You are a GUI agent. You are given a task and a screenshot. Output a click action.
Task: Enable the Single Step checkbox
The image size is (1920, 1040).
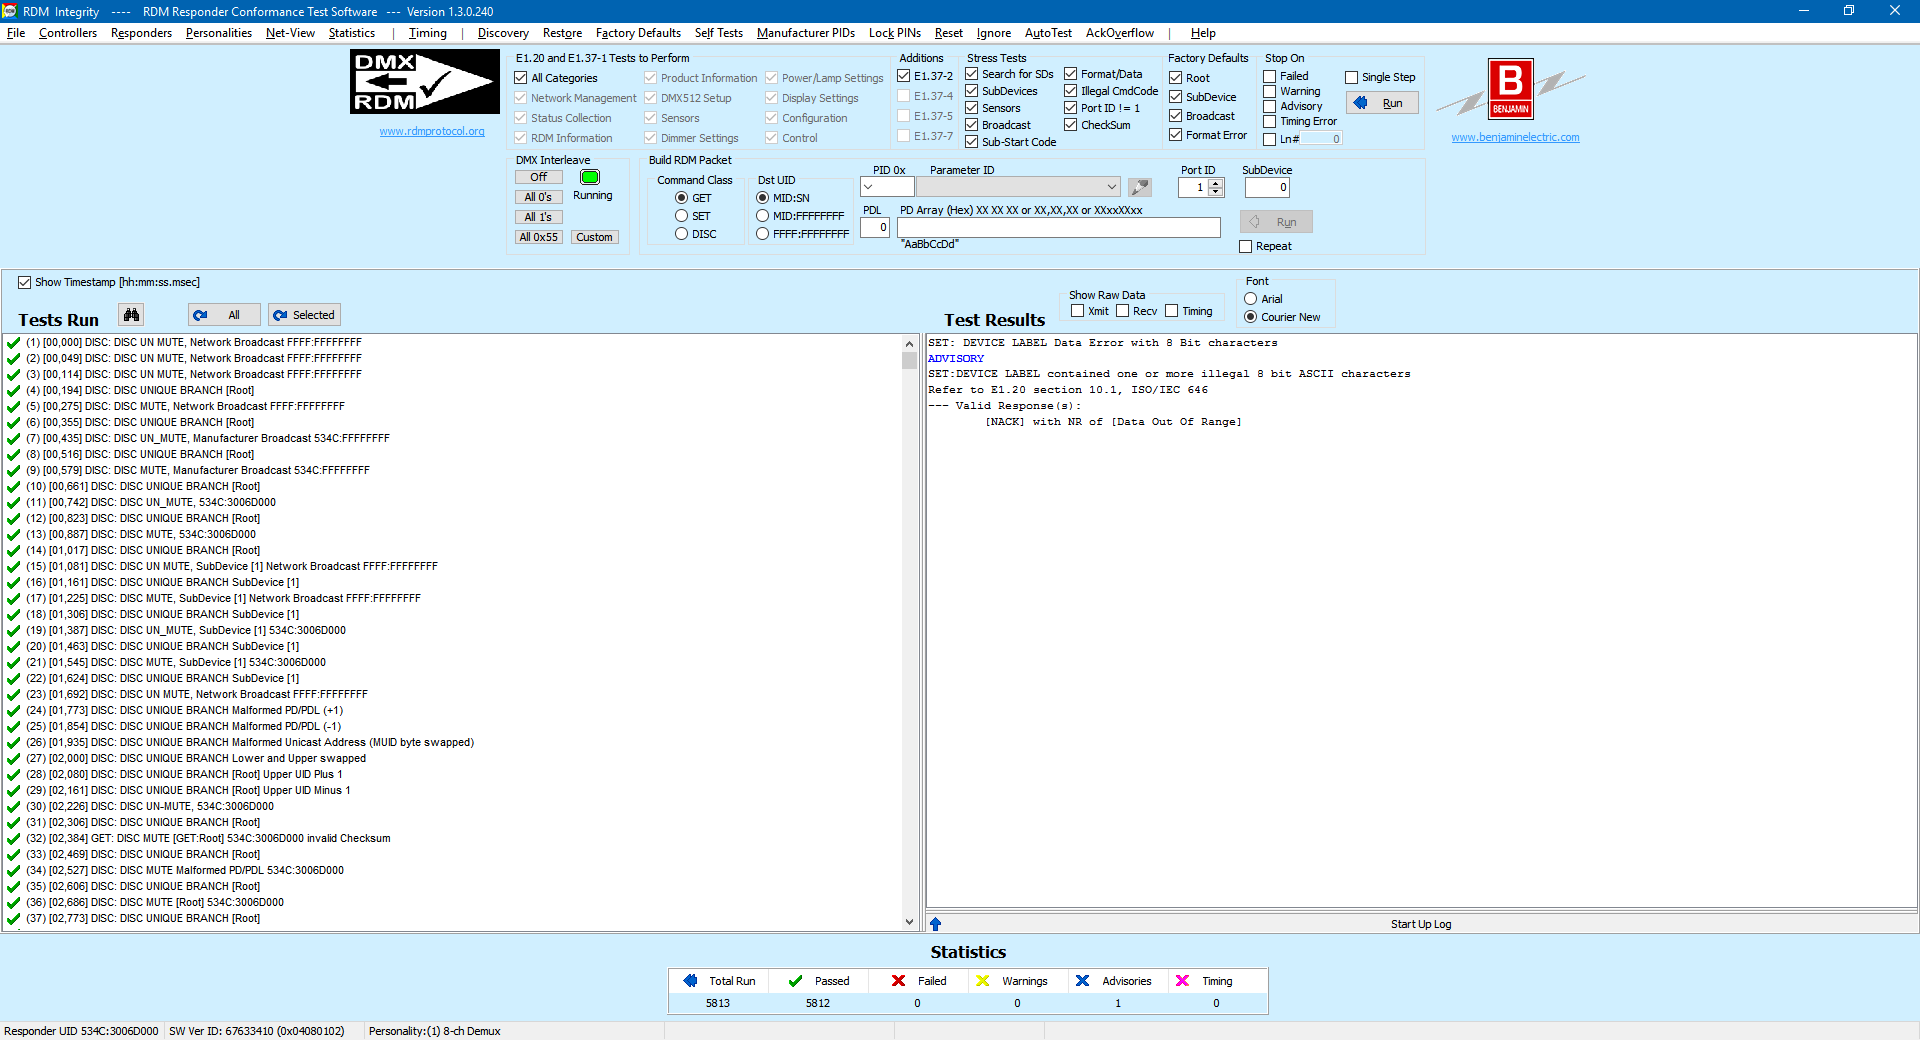pyautogui.click(x=1351, y=77)
